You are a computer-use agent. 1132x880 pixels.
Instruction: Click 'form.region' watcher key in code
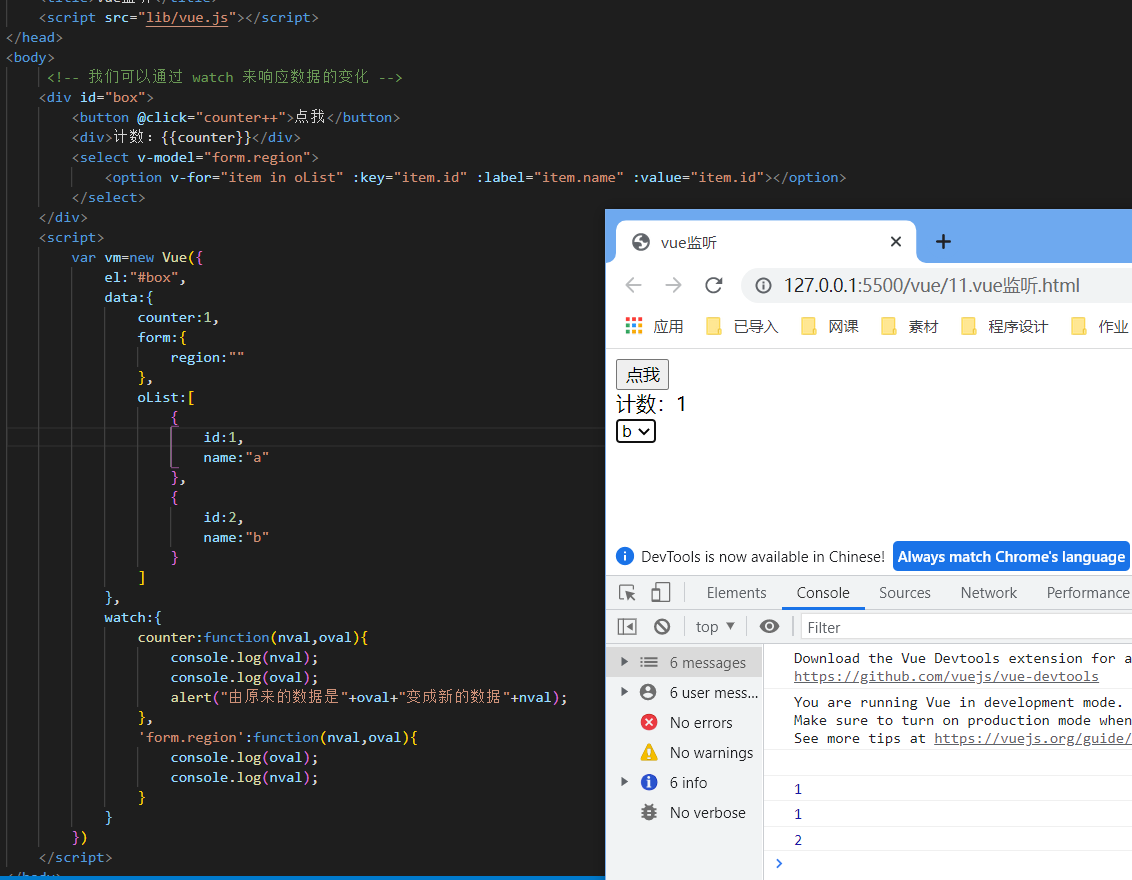pos(192,737)
